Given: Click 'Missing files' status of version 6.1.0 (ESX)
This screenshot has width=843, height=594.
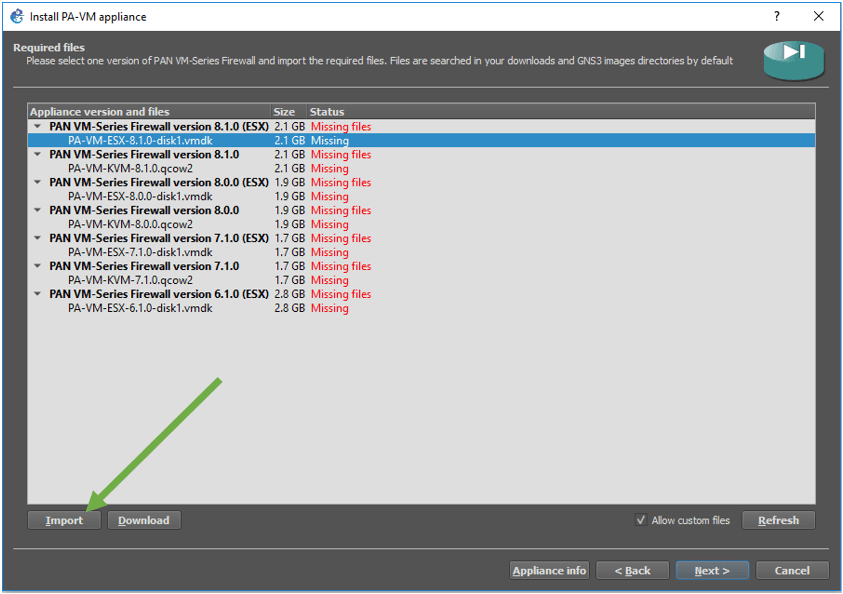Looking at the screenshot, I should click(x=341, y=294).
